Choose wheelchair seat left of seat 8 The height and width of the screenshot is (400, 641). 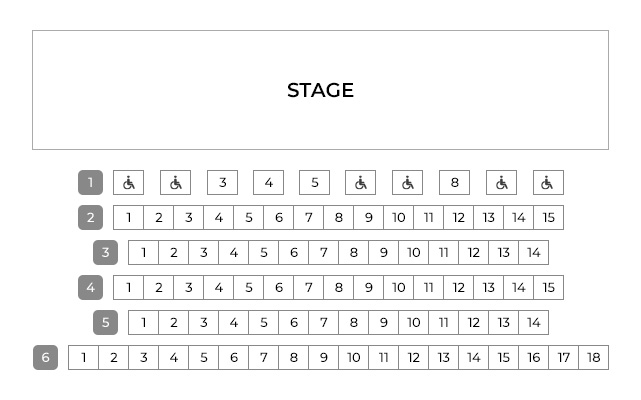point(408,182)
